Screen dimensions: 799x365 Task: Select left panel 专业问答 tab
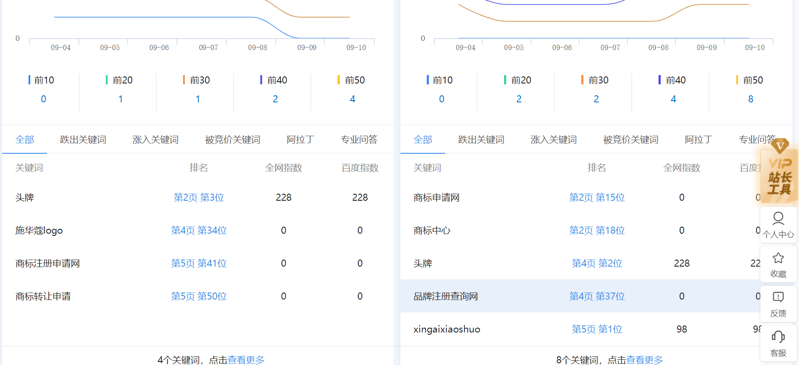coord(359,139)
